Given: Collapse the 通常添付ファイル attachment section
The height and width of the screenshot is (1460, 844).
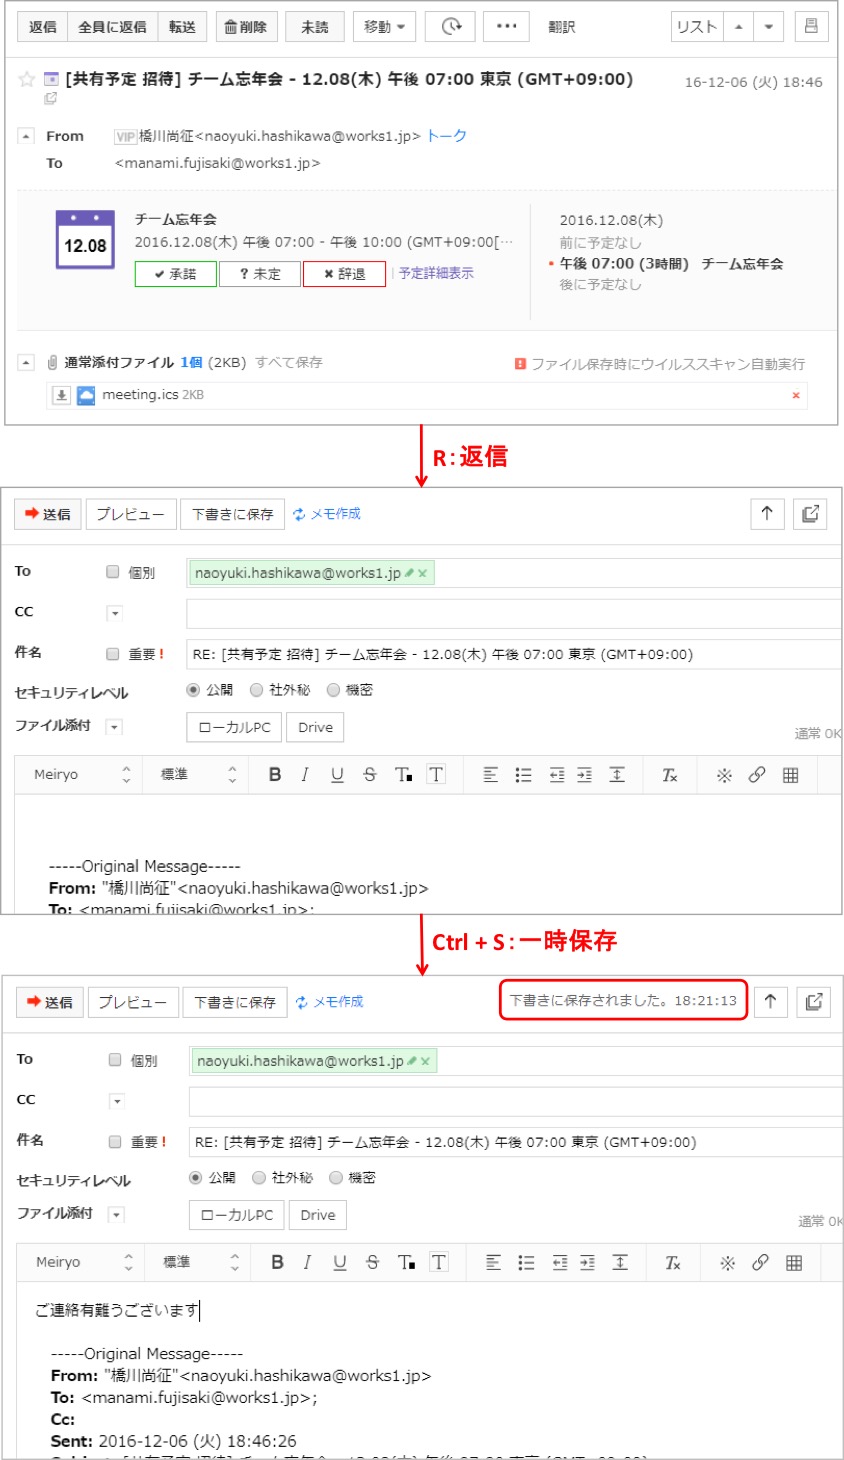Looking at the screenshot, I should [x=27, y=363].
